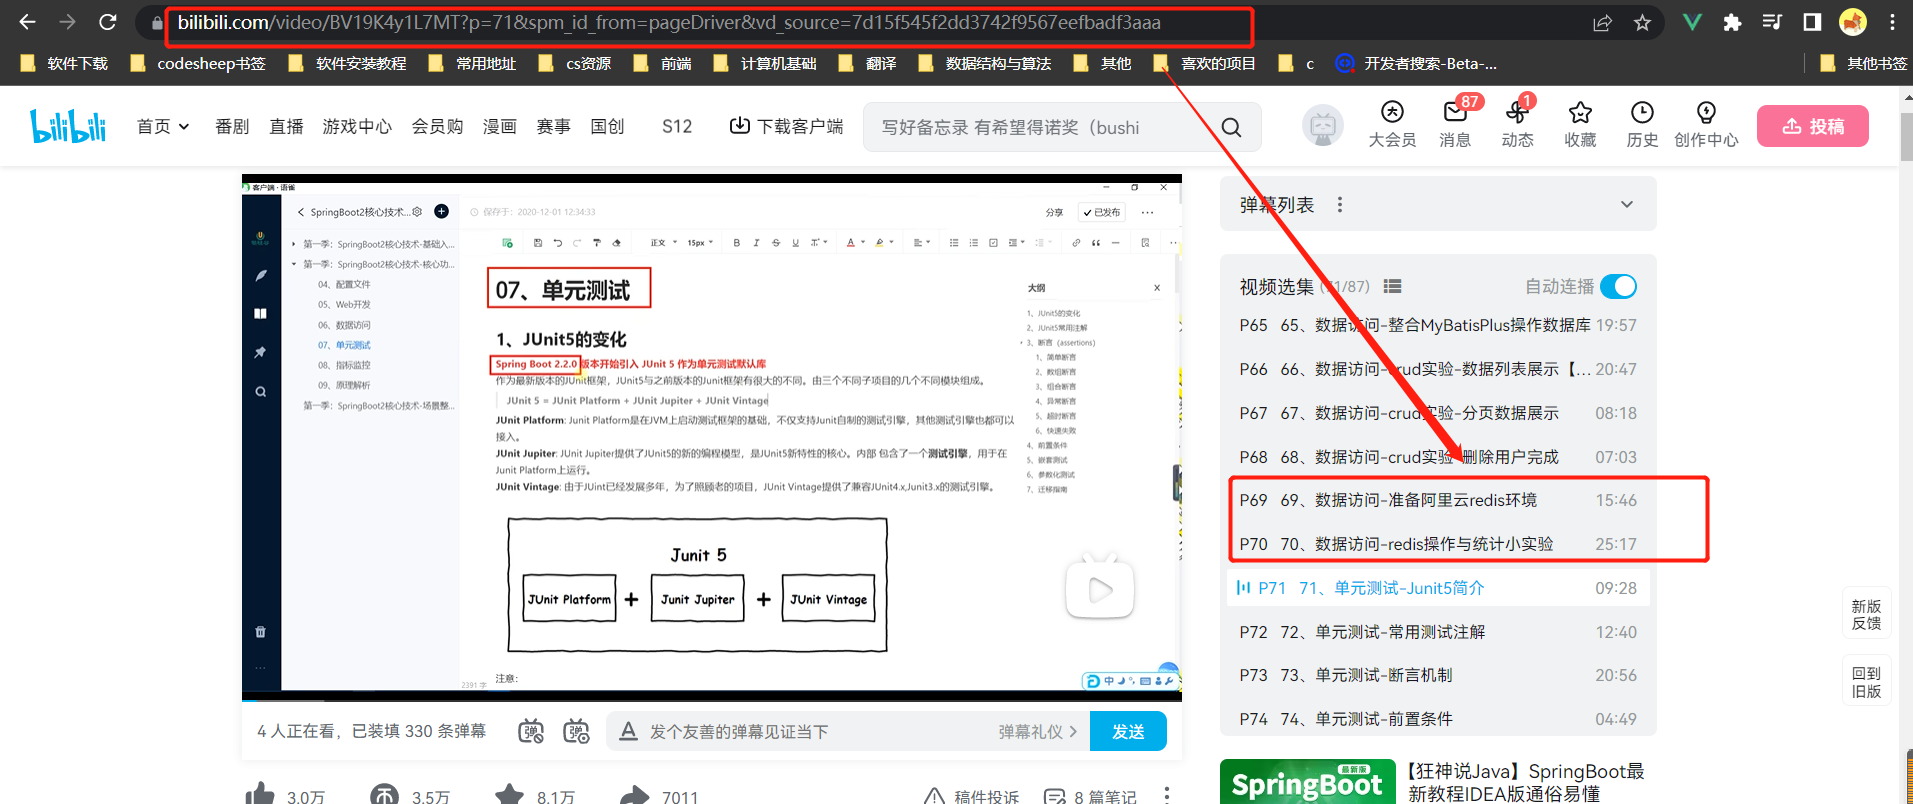
Task: Open the 收藏 favorites star icon
Action: tap(1580, 112)
